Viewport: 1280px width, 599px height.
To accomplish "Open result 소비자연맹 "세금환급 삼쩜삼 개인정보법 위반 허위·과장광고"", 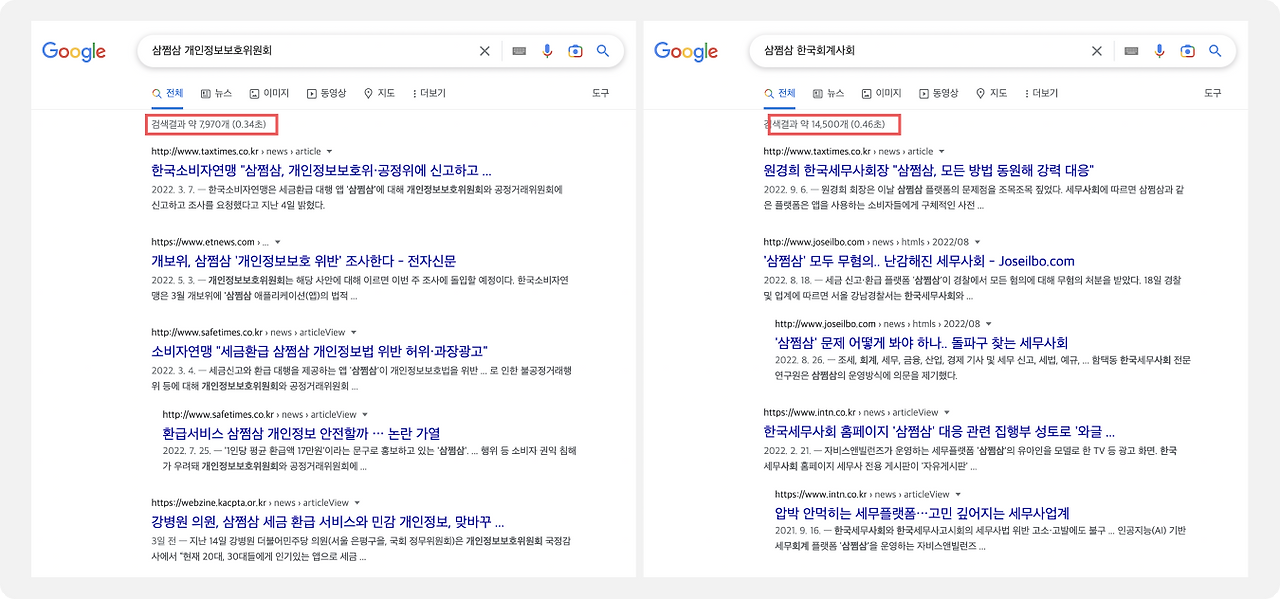I will point(319,351).
